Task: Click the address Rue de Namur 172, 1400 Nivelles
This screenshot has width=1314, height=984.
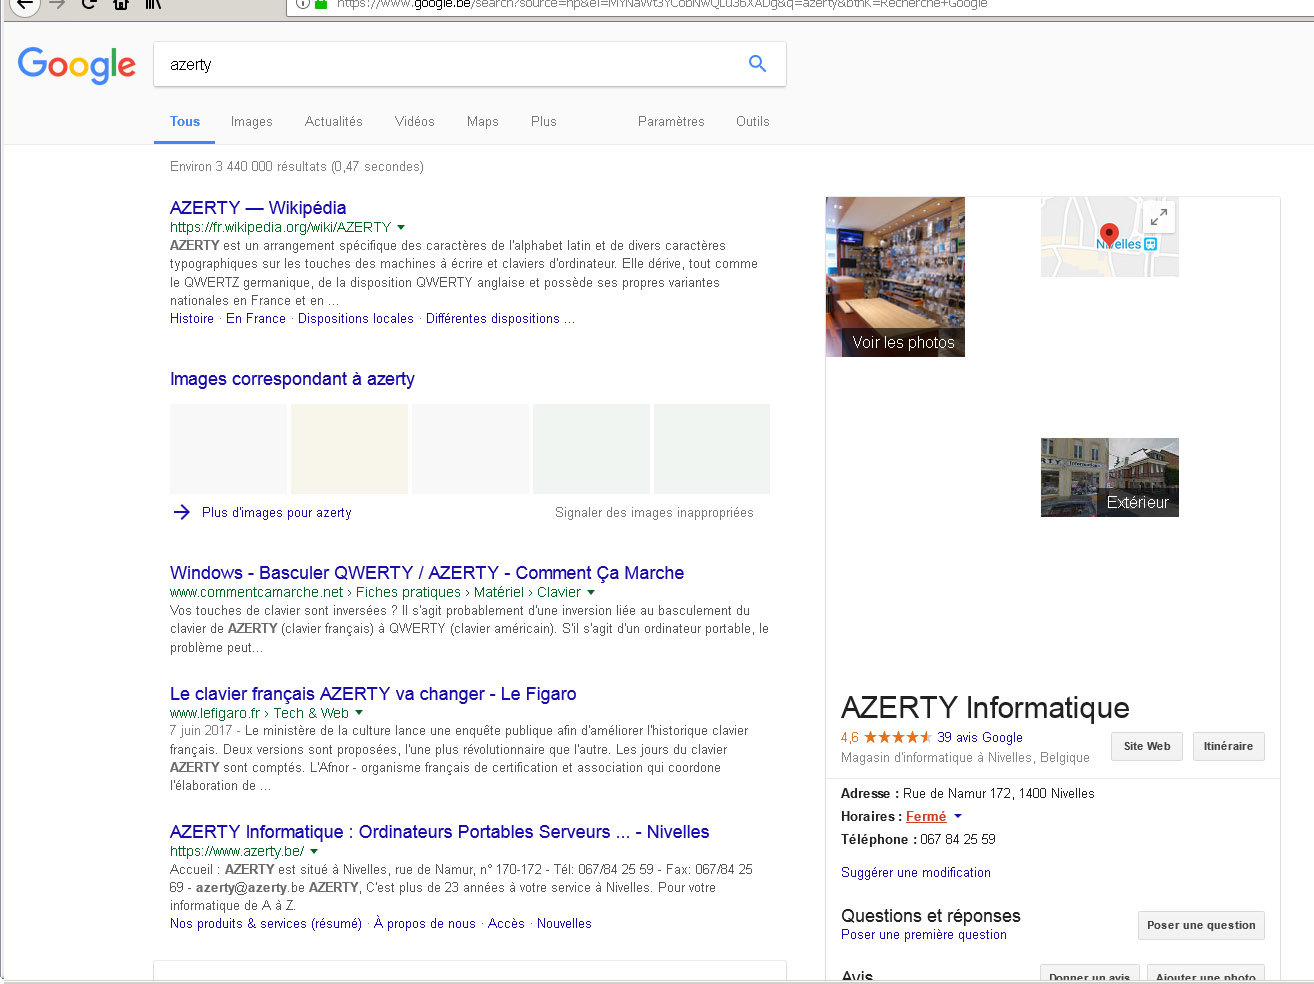Action: [x=999, y=794]
